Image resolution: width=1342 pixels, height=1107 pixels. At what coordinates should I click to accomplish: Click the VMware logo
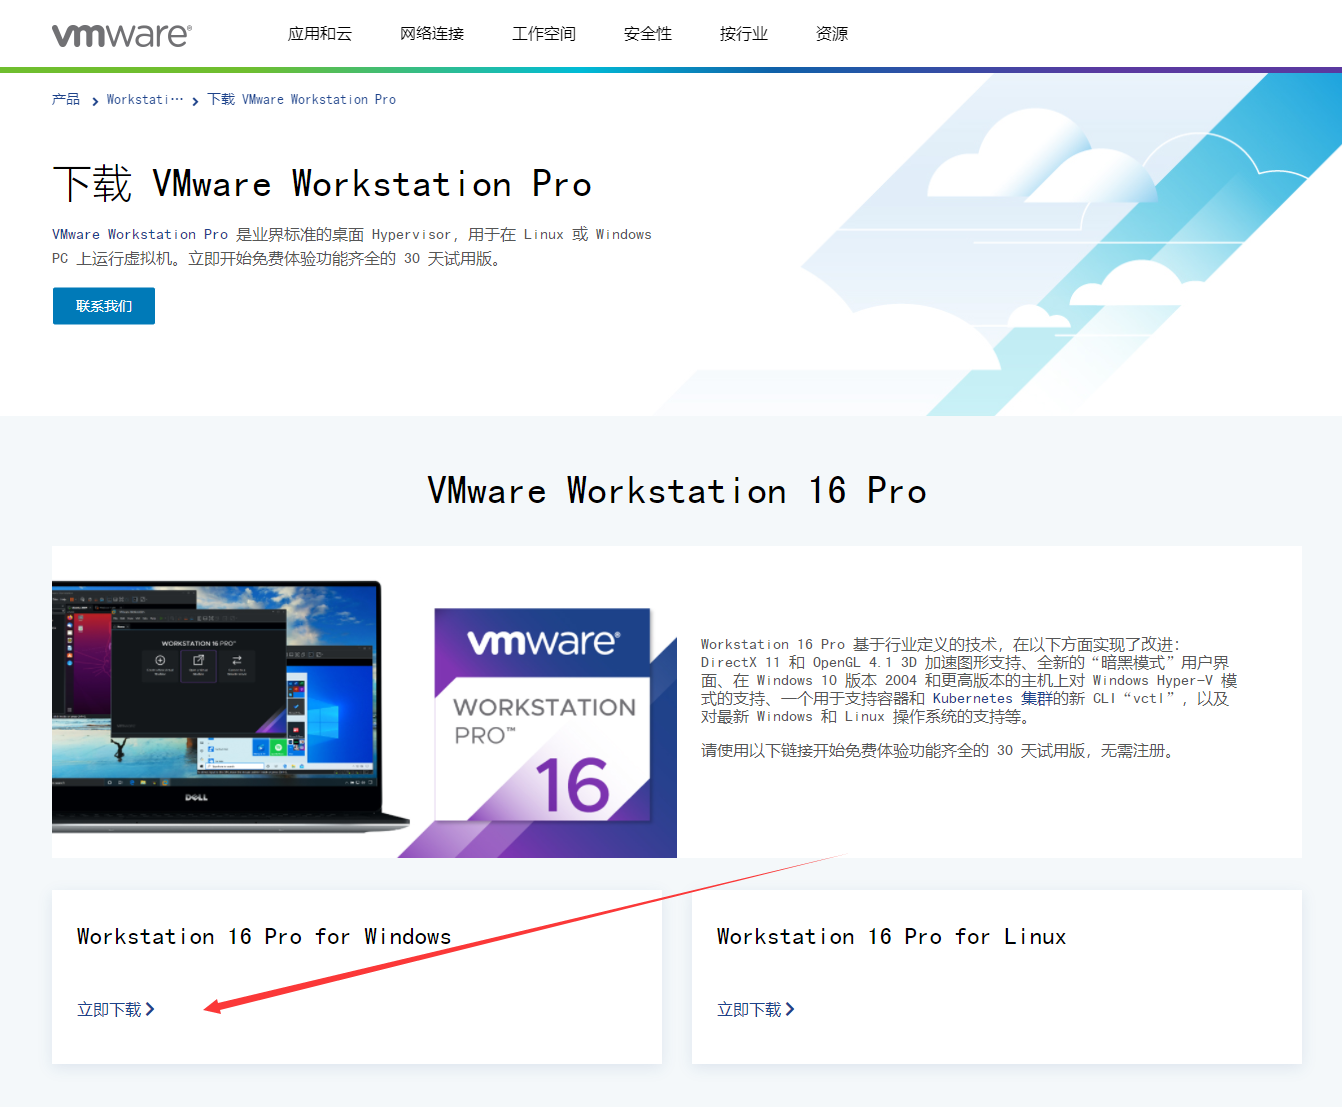[x=121, y=35]
